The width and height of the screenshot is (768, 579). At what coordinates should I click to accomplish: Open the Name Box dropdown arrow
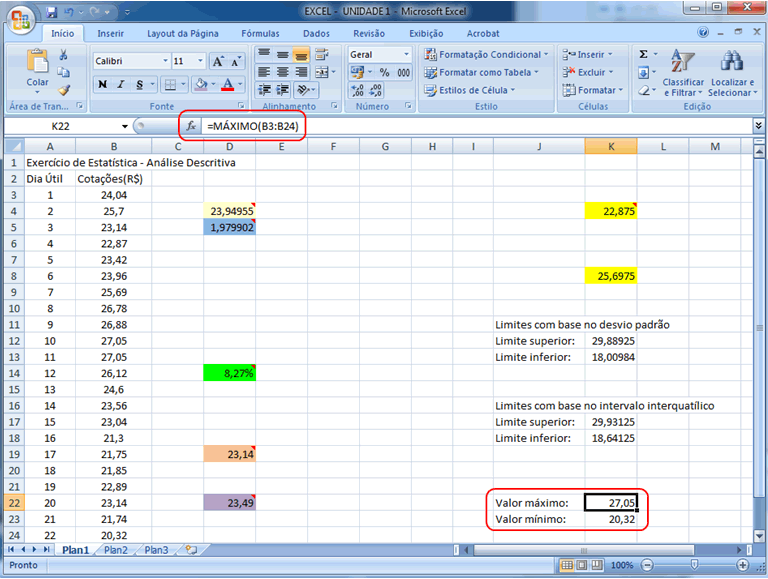[x=125, y=127]
